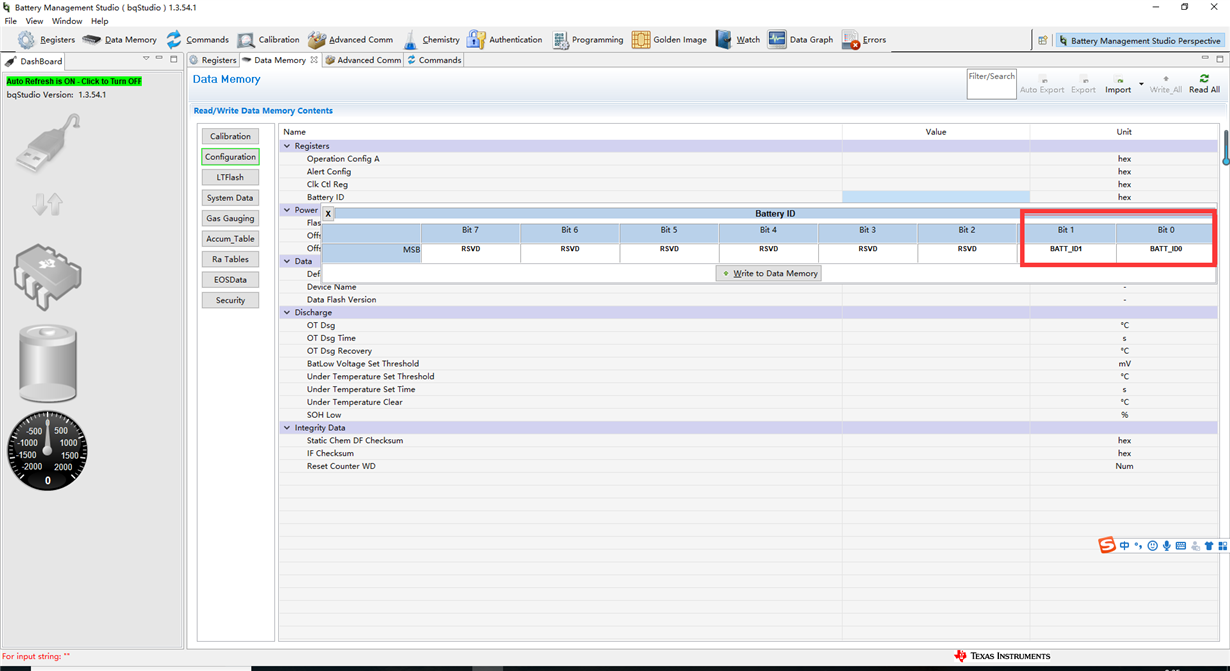The image size is (1230, 671).
Task: Collapse the Power group
Action: 287,210
